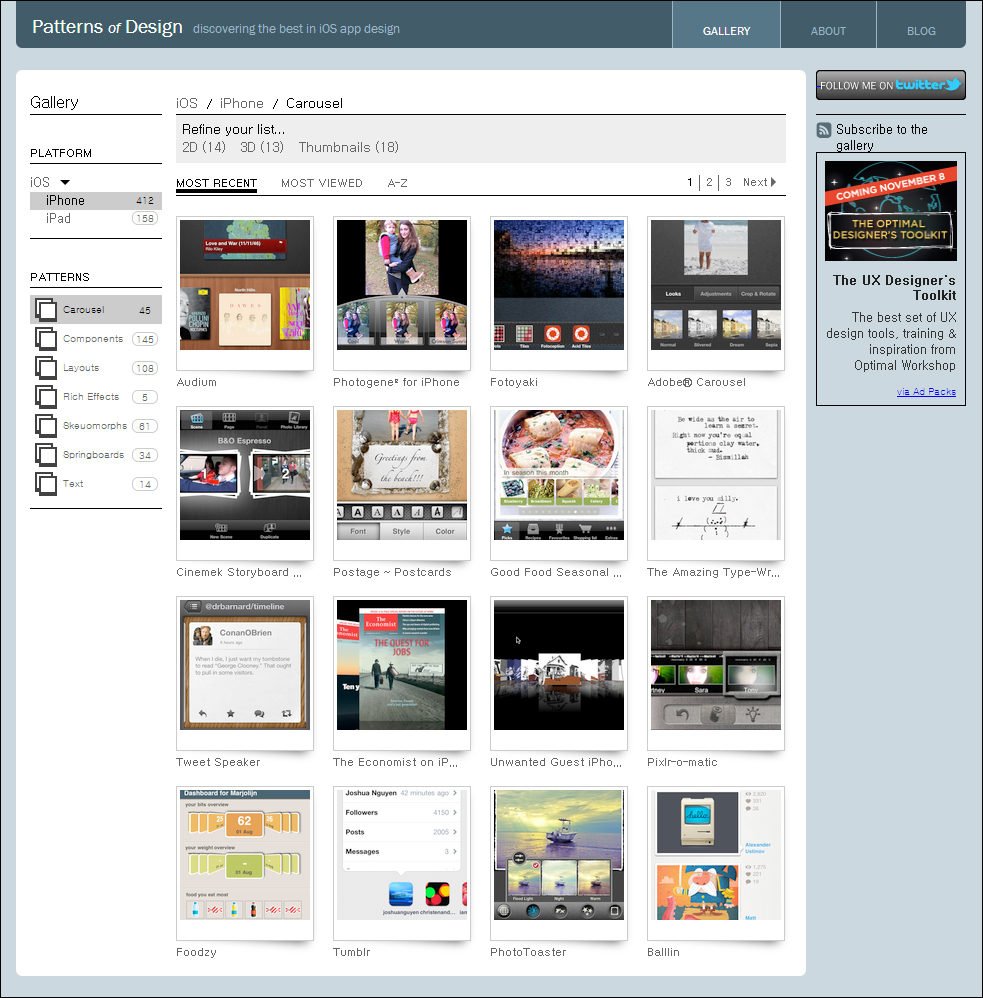Sort gallery A-Z
The image size is (983, 998).
397,183
